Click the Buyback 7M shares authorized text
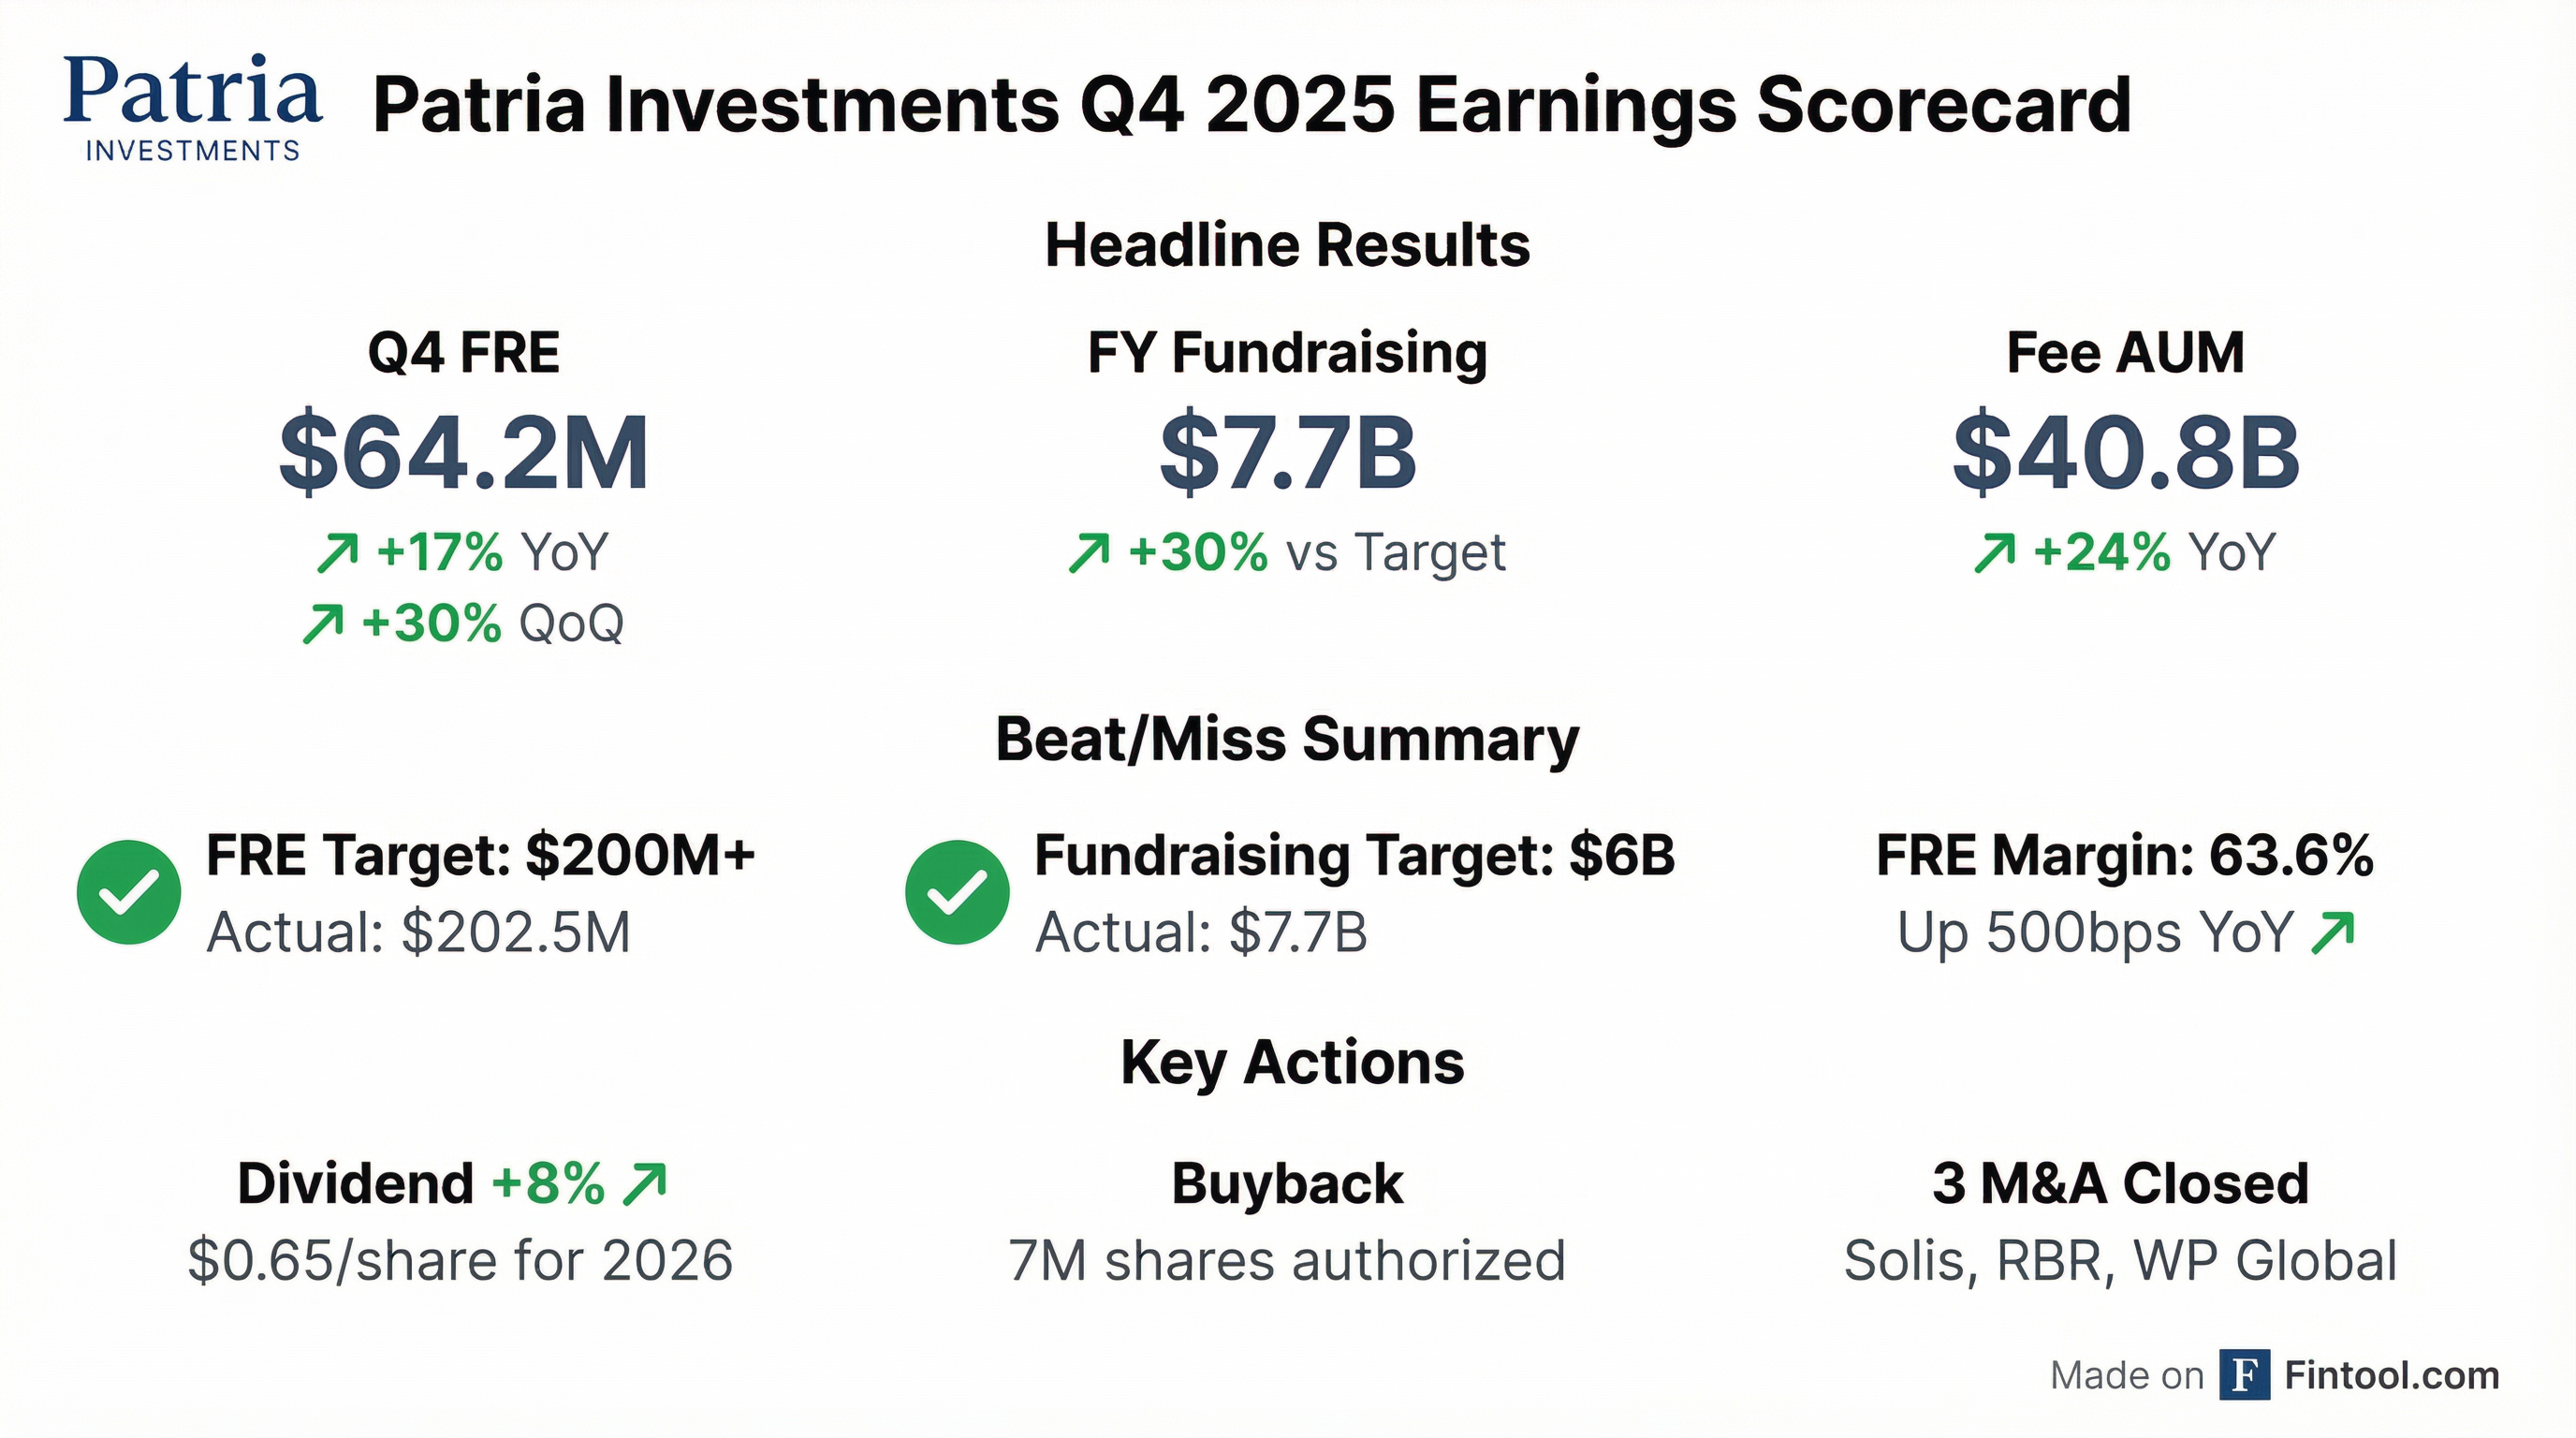2576x1438 pixels. 1287,1260
